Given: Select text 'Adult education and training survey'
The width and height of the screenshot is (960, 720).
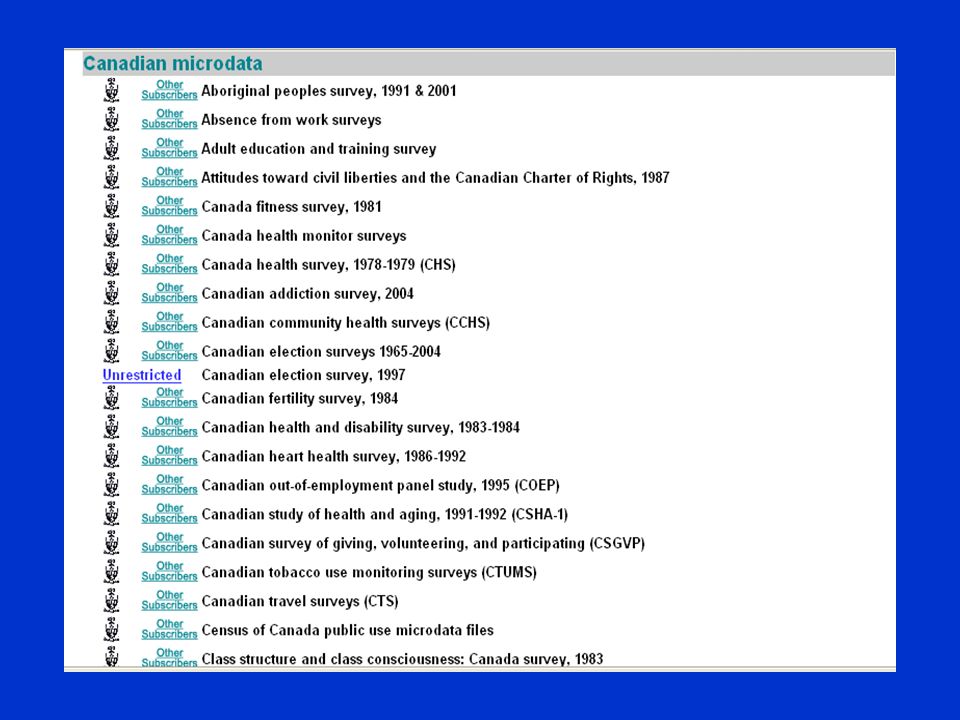Looking at the screenshot, I should (x=319, y=149).
